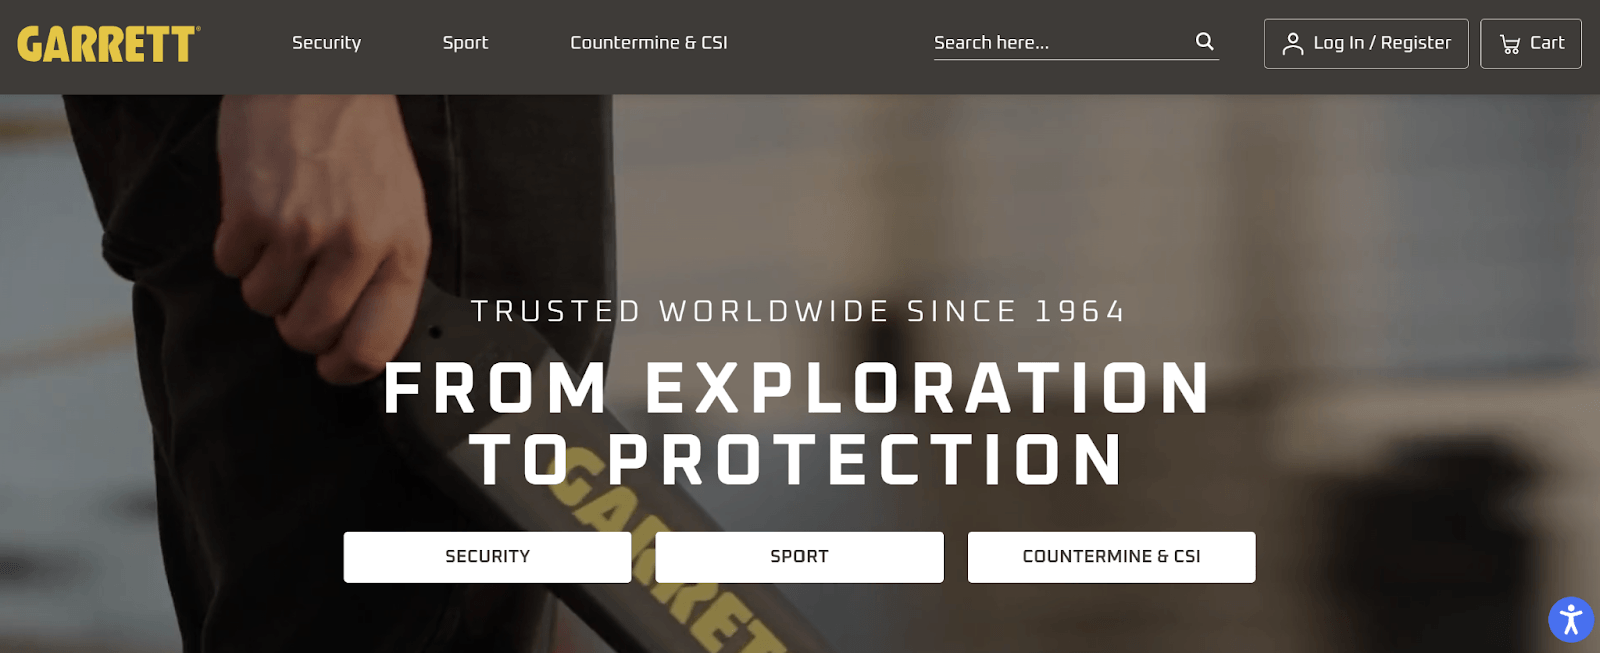
Task: Choose the white SECURITY hero button
Action: tap(487, 557)
